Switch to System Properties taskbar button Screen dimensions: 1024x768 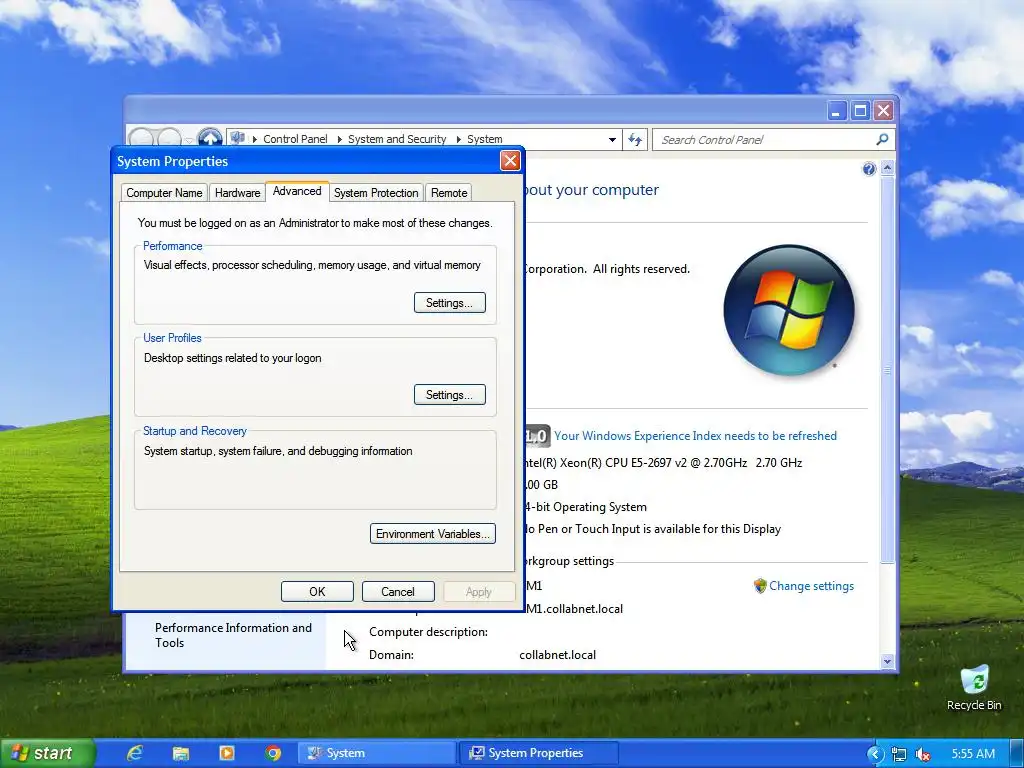click(539, 753)
